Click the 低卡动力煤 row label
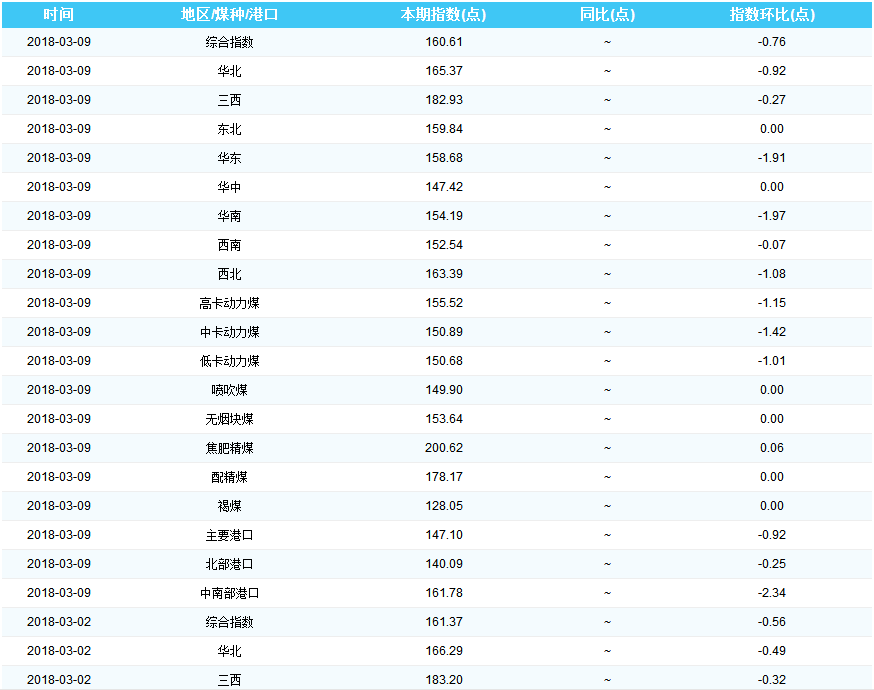 229,361
